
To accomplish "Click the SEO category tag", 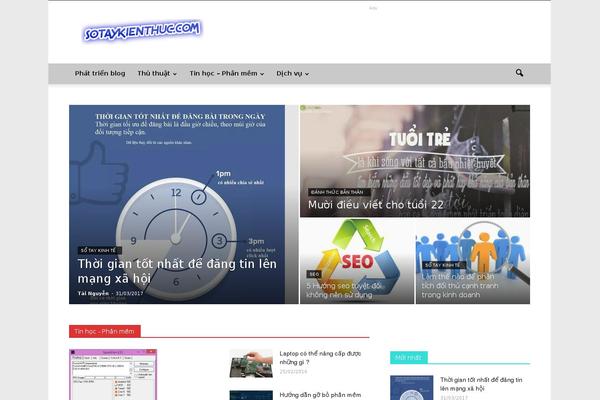I will coord(314,274).
